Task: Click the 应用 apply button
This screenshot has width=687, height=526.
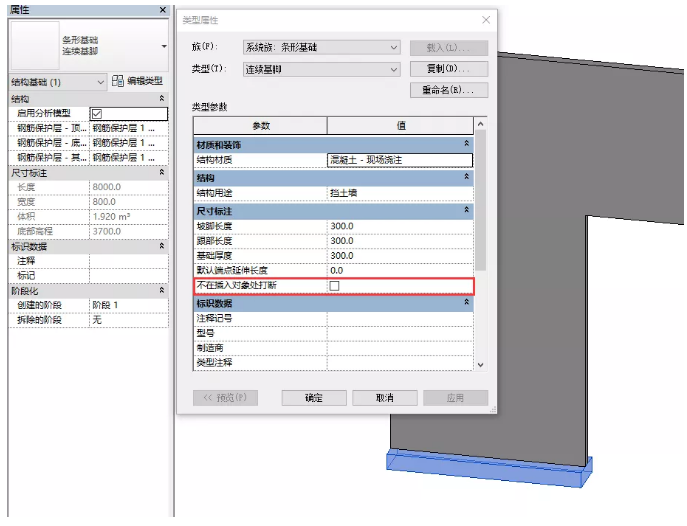Action: click(x=455, y=398)
